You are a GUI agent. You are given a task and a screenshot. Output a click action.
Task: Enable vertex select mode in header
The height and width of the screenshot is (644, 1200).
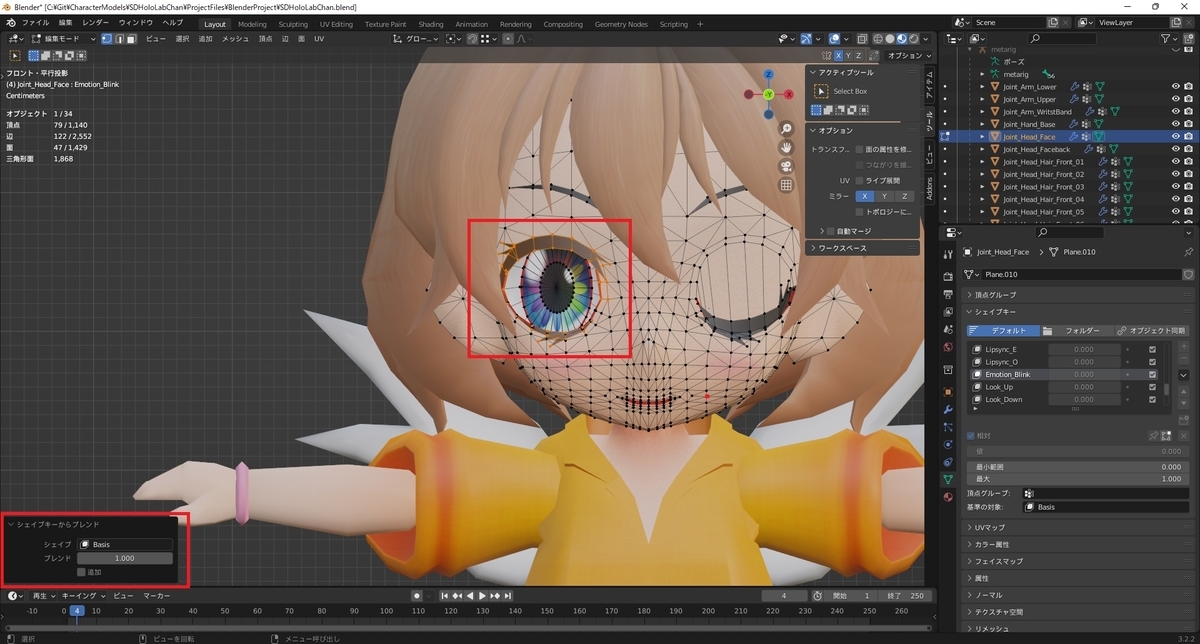(107, 39)
